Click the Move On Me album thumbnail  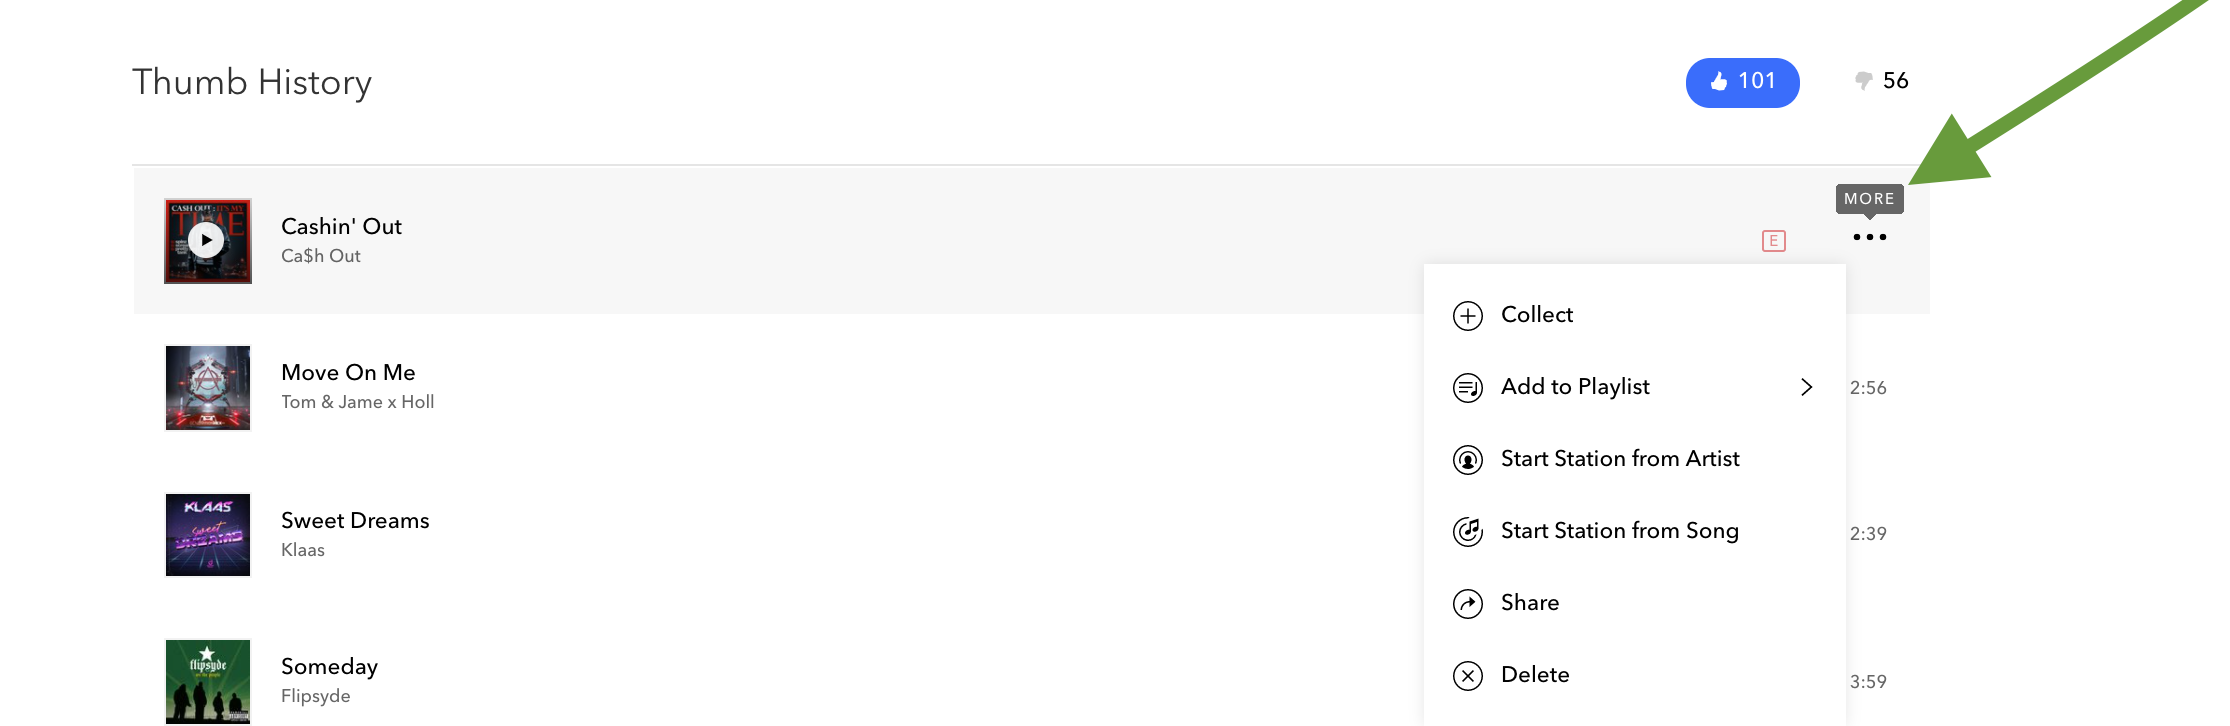(x=207, y=388)
